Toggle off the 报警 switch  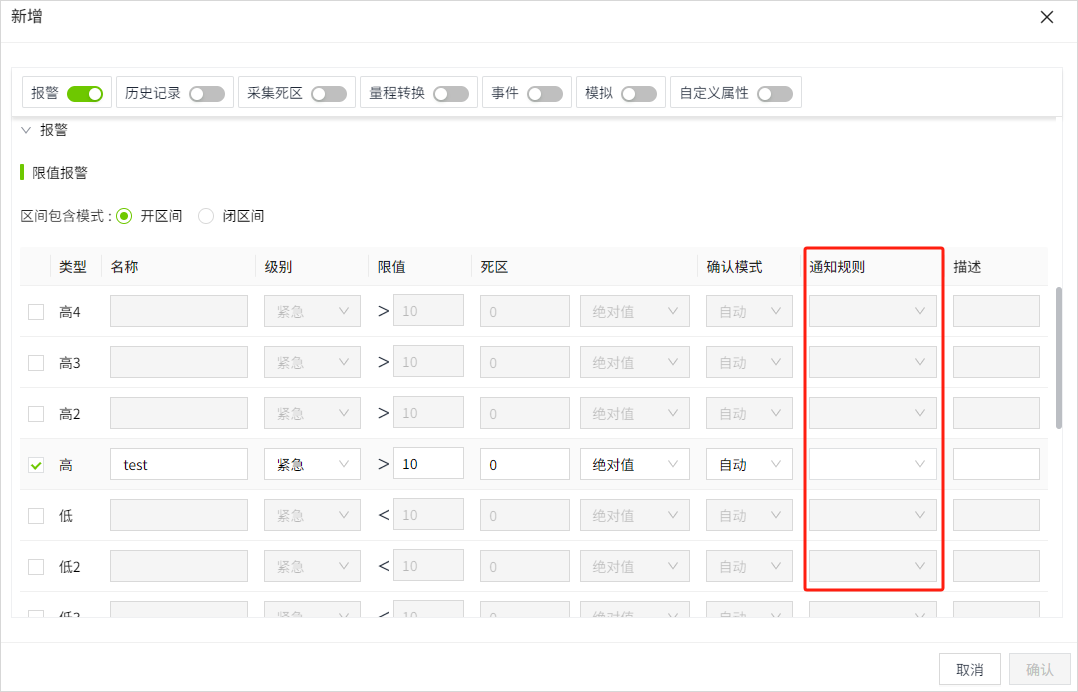pyautogui.click(x=85, y=94)
